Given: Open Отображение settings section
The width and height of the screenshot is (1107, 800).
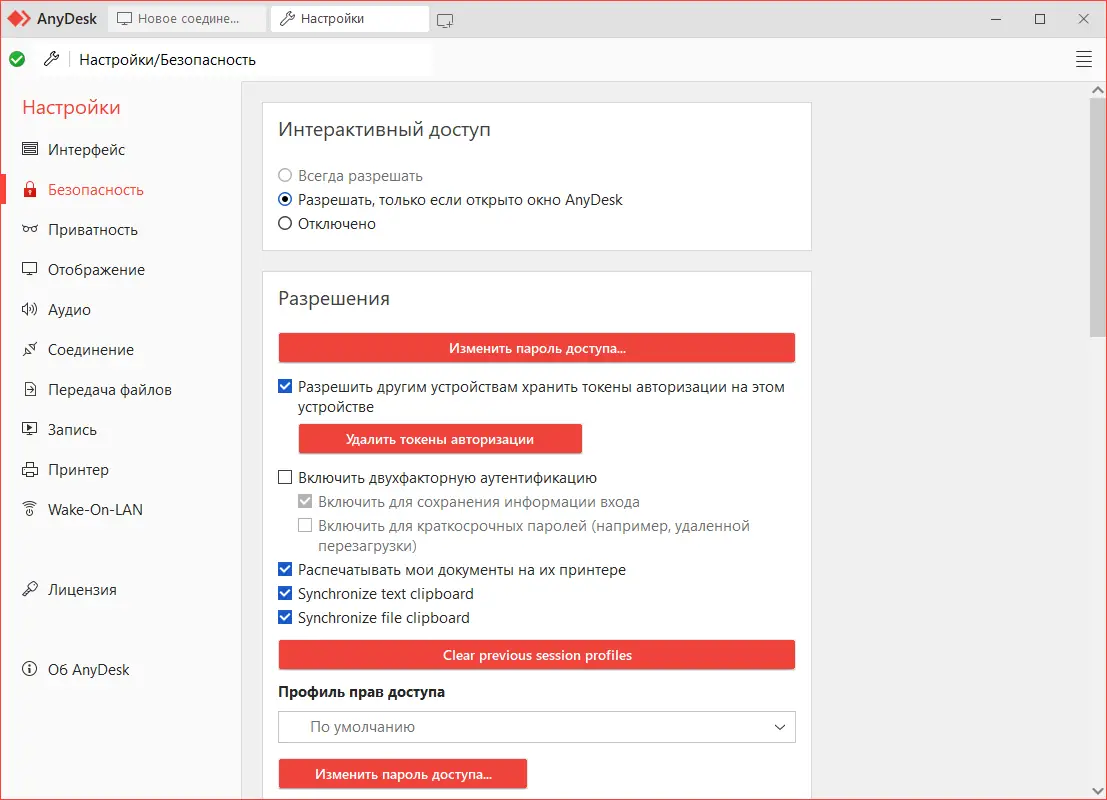Looking at the screenshot, I should click(96, 270).
